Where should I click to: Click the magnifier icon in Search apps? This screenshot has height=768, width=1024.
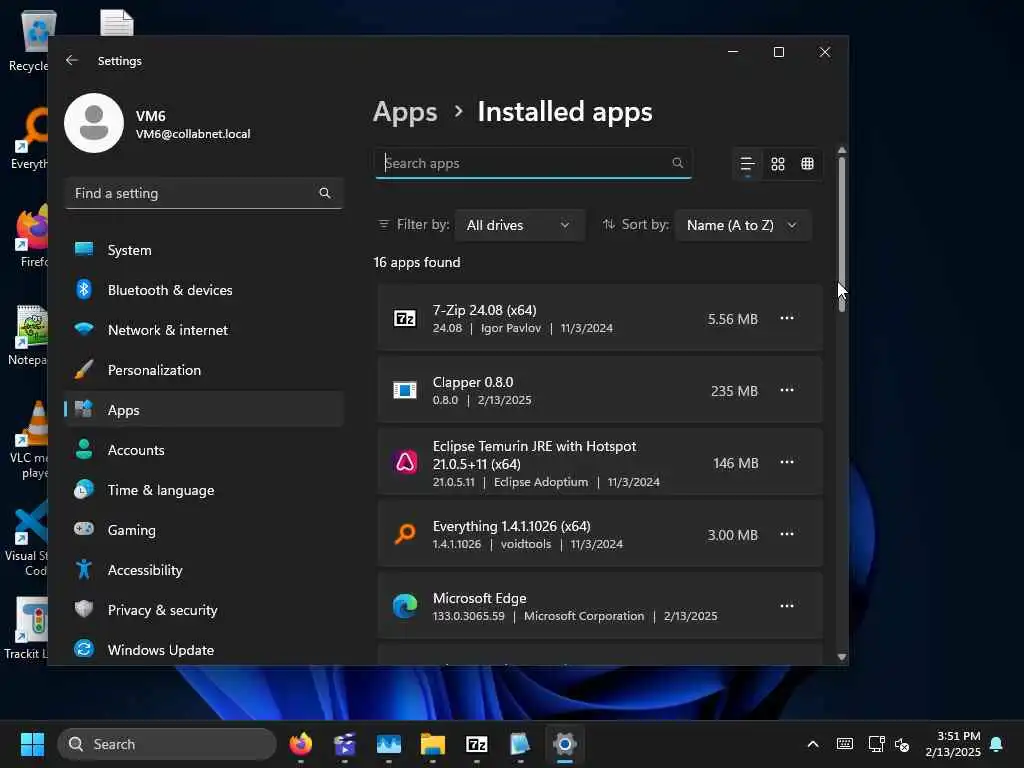[677, 163]
